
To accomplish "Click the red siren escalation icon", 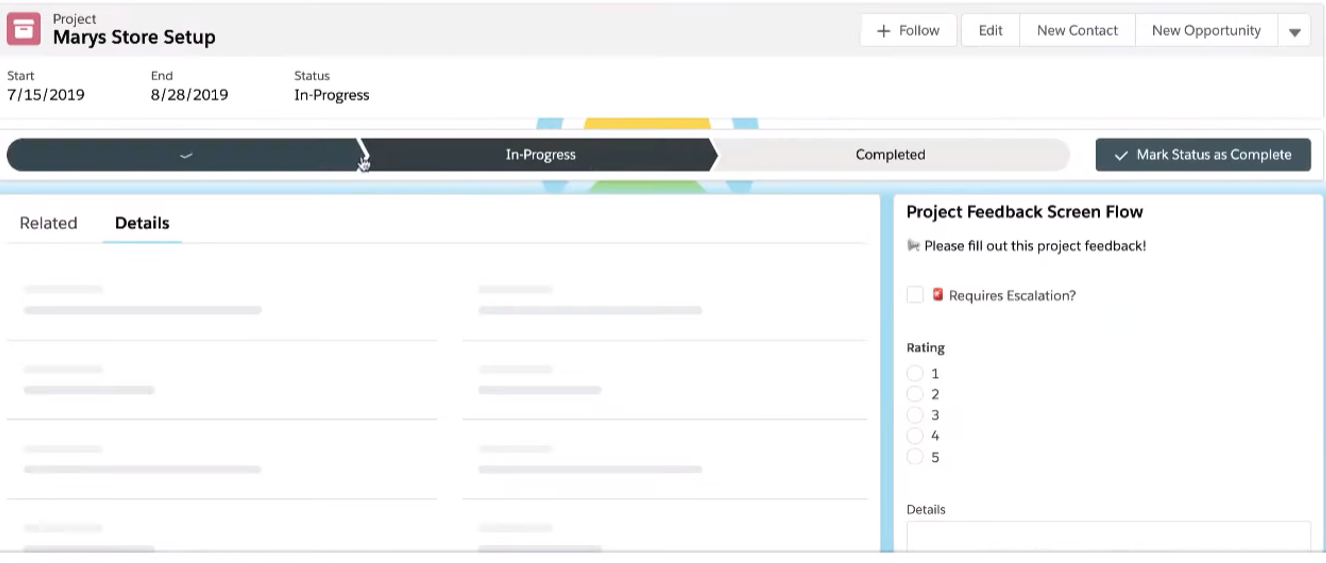I will tap(938, 295).
